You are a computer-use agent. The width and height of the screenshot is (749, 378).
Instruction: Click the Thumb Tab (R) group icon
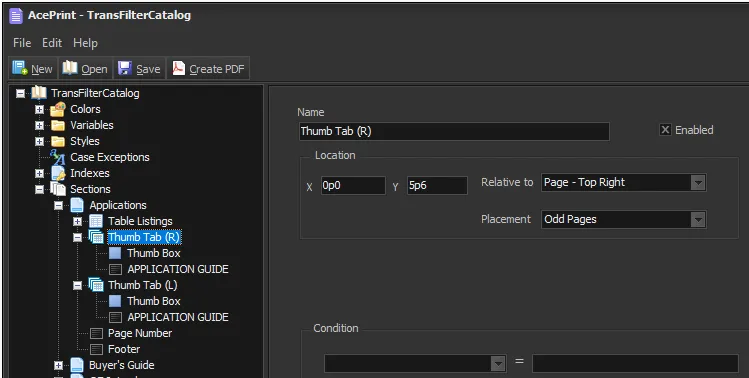coord(96,237)
